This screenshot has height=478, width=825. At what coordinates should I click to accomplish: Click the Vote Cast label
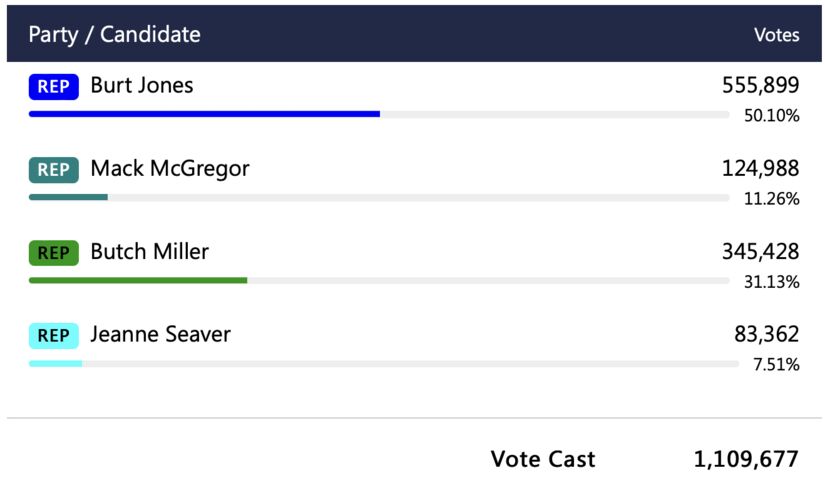(x=542, y=459)
